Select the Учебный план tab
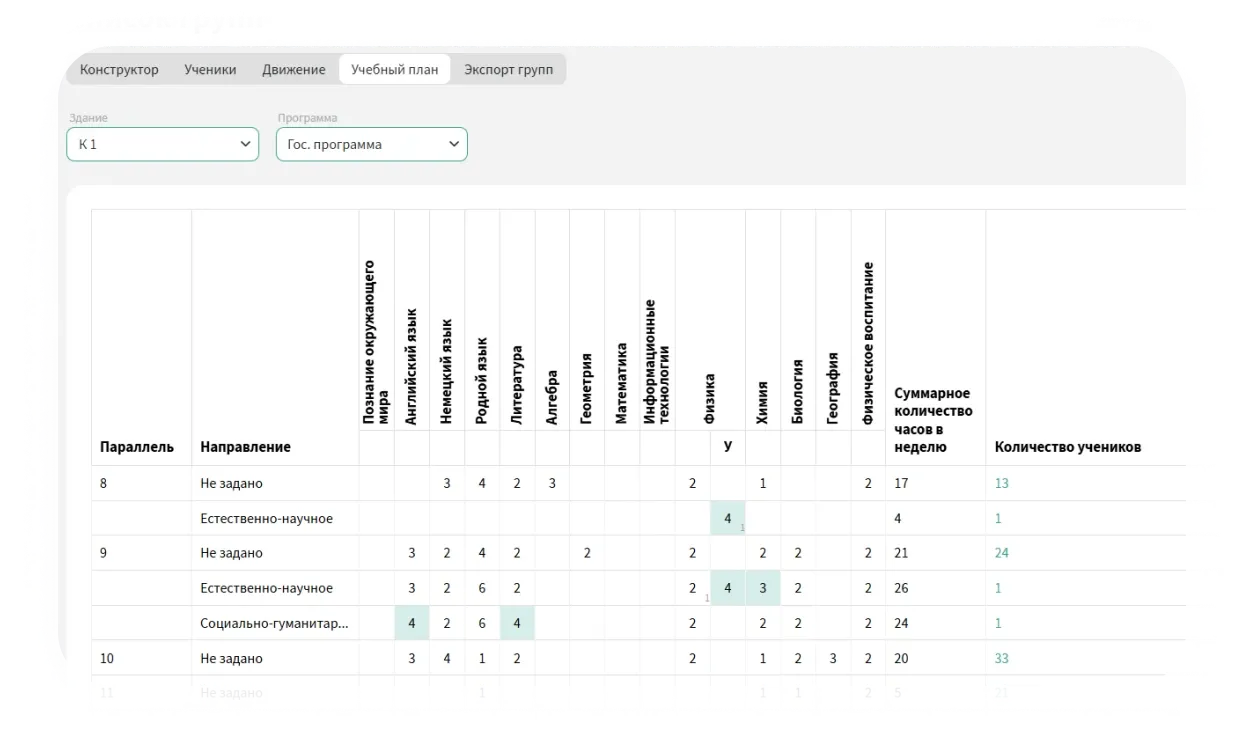This screenshot has height=753, width=1242. (394, 70)
